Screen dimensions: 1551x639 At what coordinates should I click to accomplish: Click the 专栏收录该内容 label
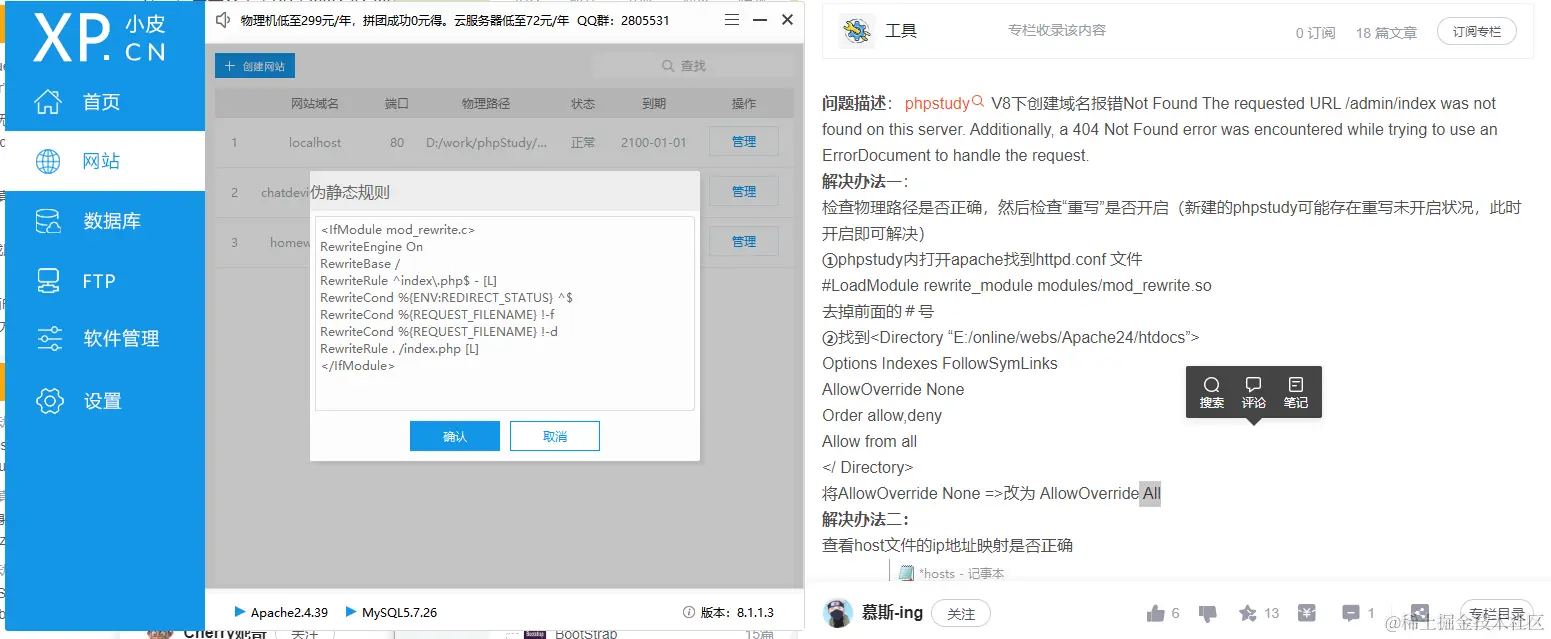coord(1057,30)
